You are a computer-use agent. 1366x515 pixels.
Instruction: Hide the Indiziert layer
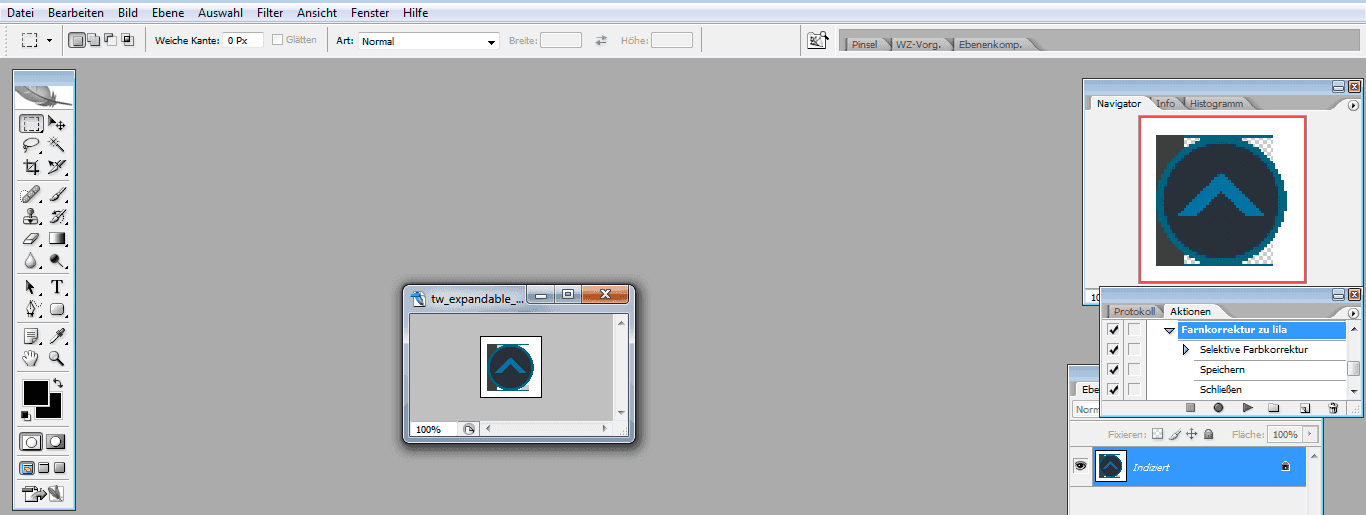(1080, 467)
